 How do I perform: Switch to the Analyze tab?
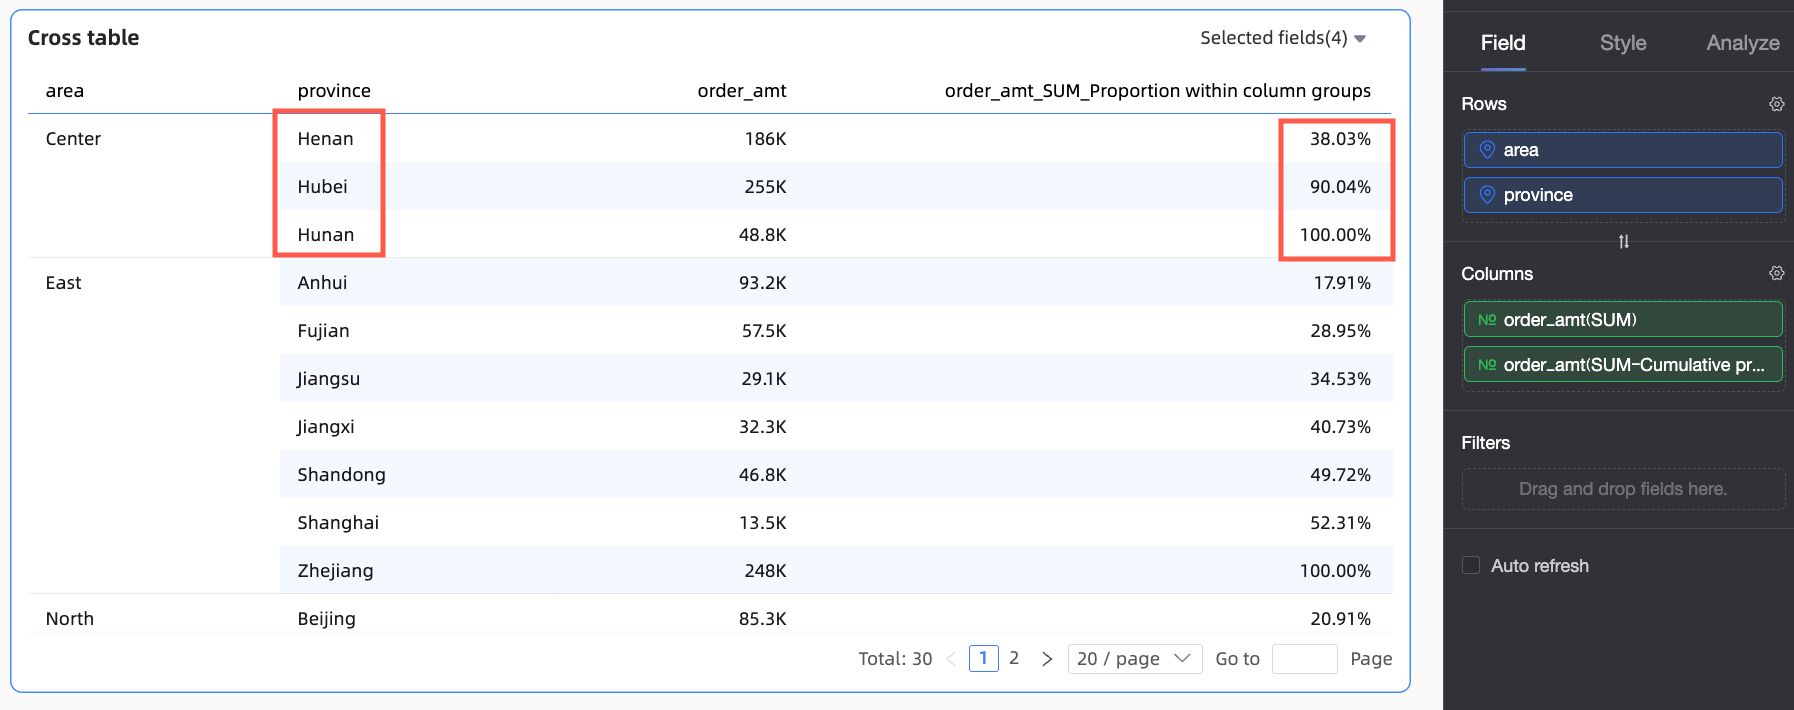click(1742, 43)
